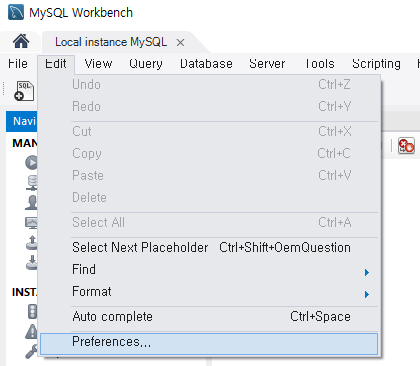Open Users and Privileges icon
420x366 pixels.
click(x=32, y=202)
